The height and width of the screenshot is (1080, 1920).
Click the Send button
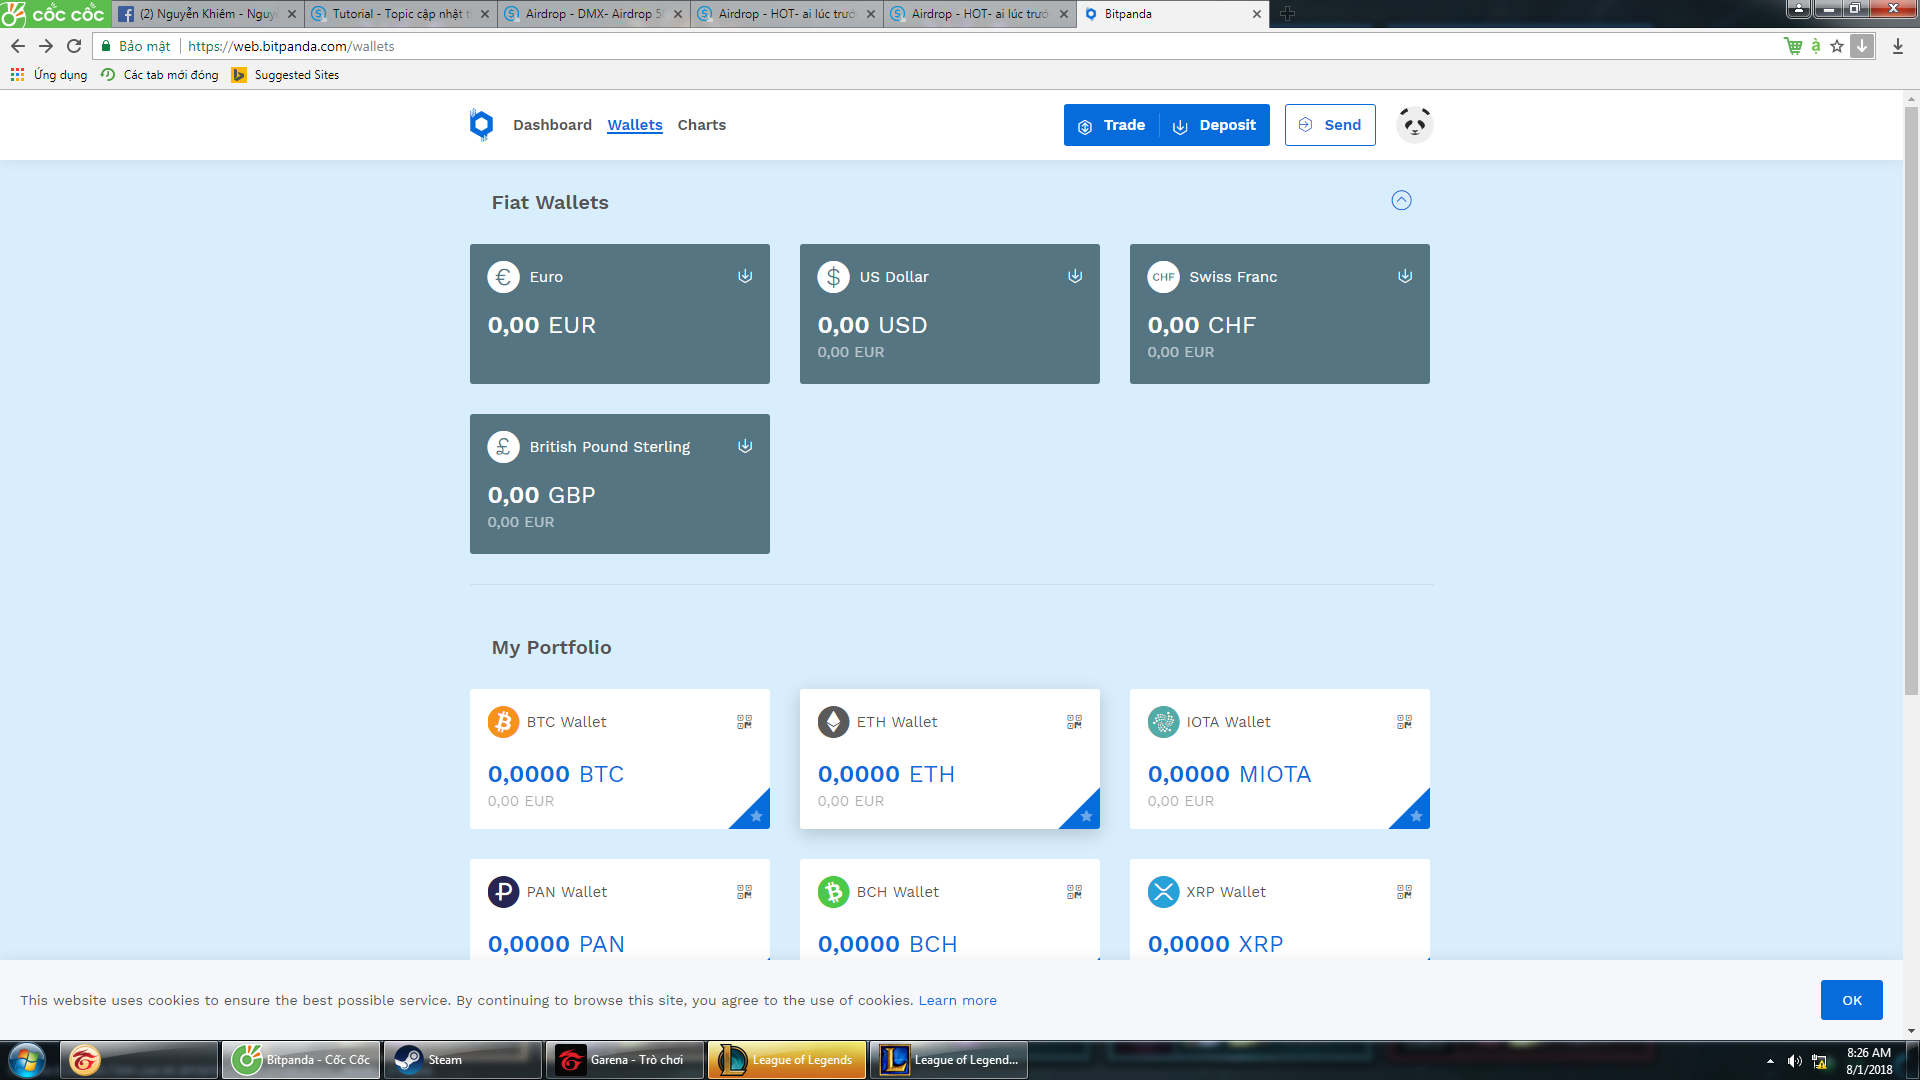pyautogui.click(x=1329, y=125)
